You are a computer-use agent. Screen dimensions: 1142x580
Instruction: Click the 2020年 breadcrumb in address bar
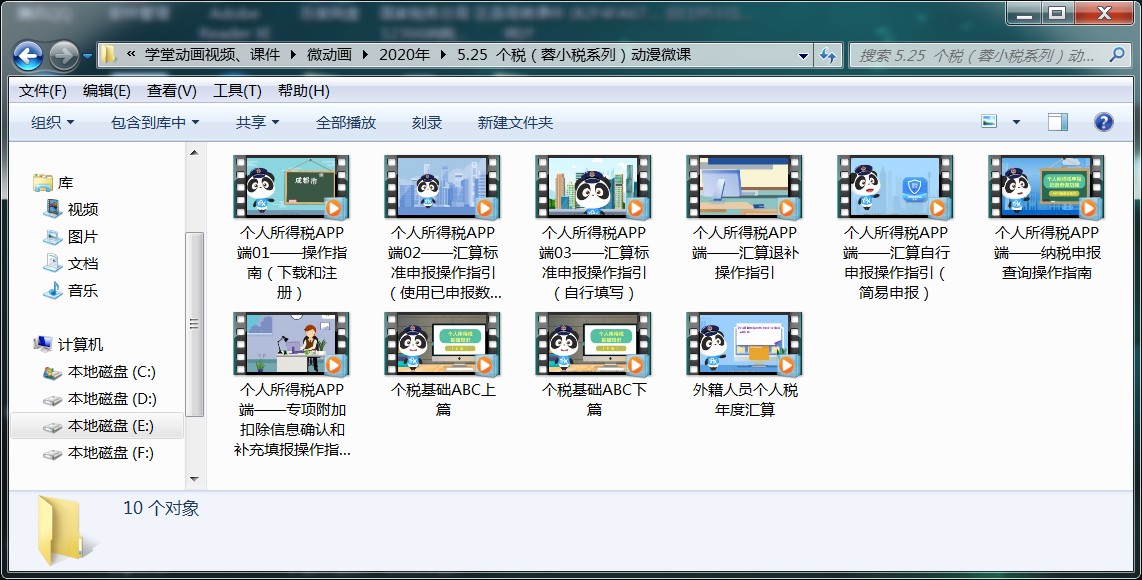pyautogui.click(x=404, y=55)
